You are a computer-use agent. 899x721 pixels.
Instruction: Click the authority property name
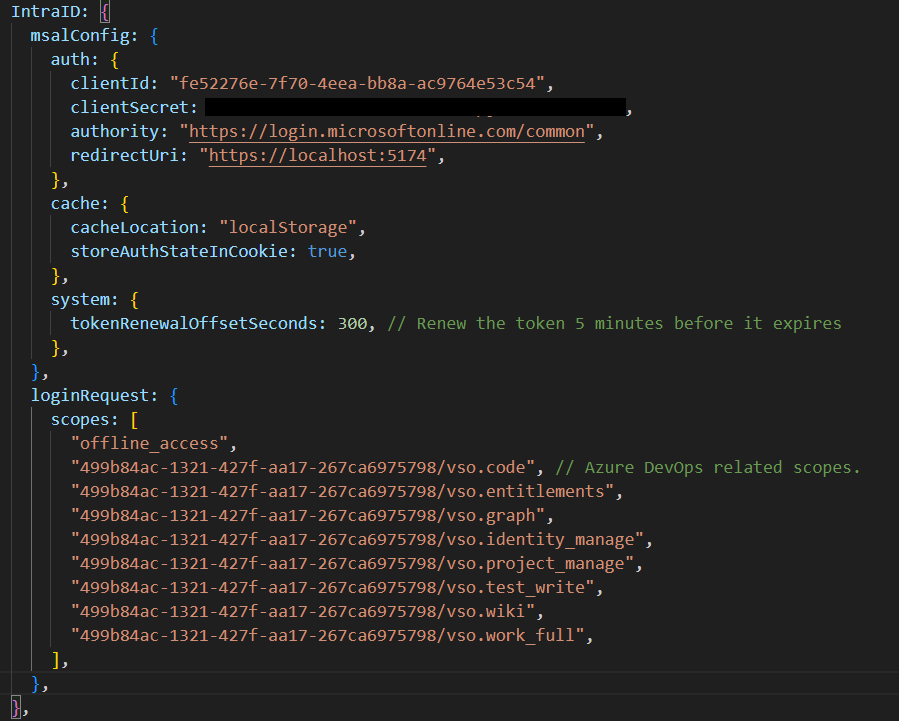[x=115, y=132]
